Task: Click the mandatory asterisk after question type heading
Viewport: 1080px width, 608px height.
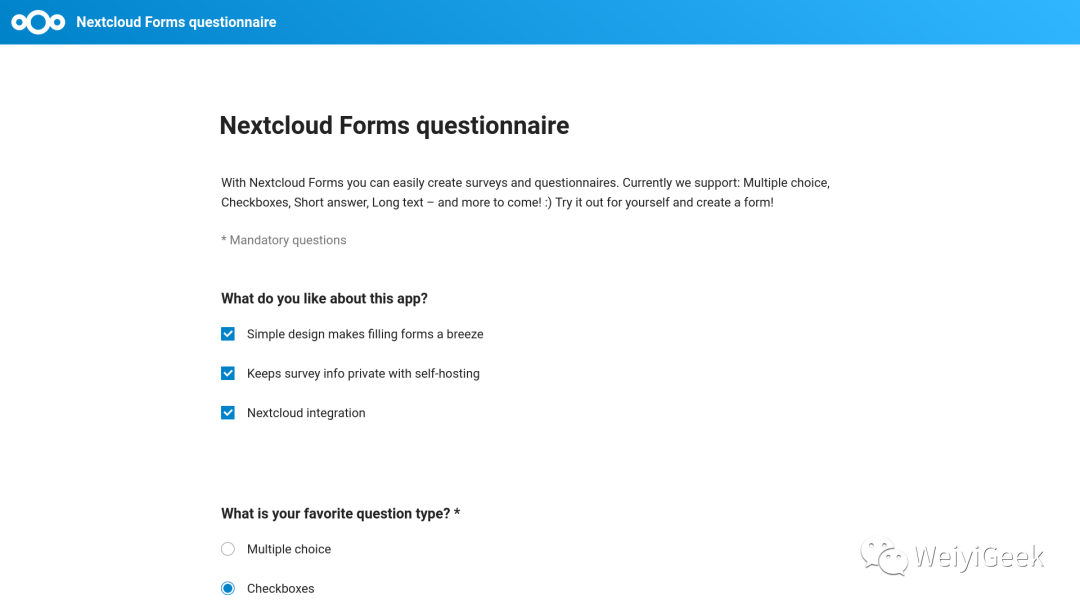Action: click(x=457, y=513)
